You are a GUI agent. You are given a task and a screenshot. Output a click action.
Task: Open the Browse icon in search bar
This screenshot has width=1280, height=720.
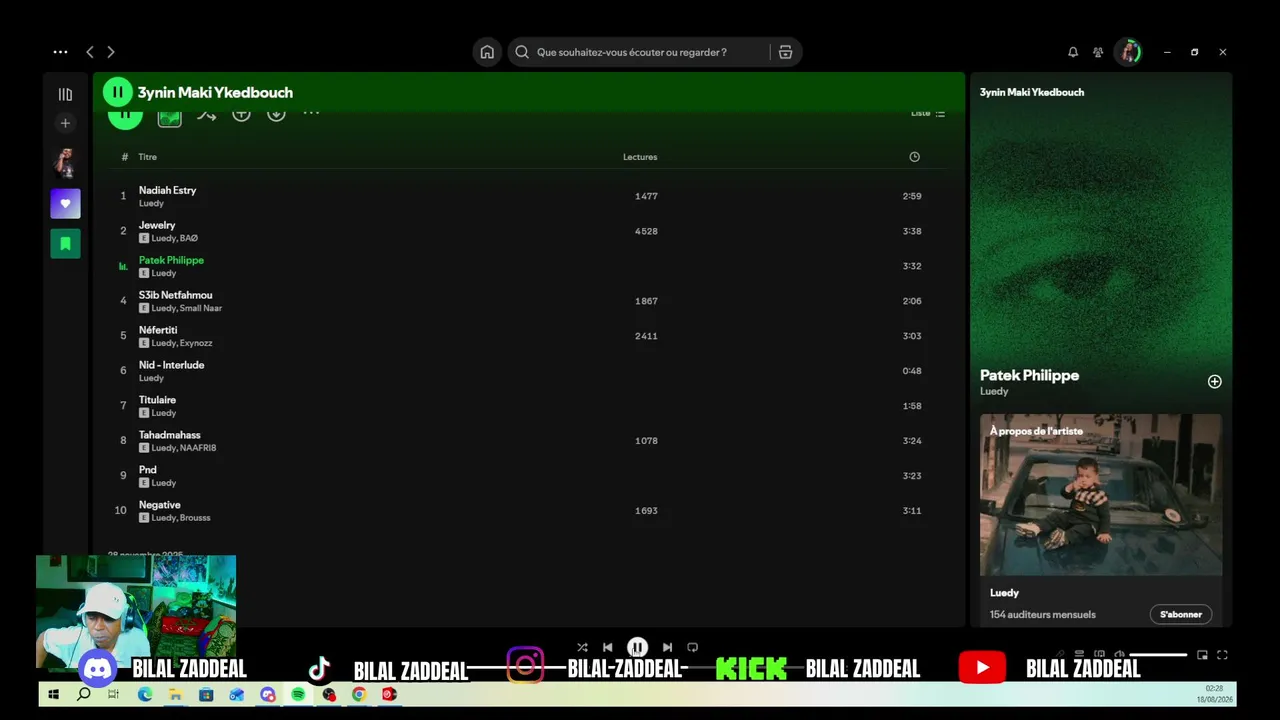point(785,52)
